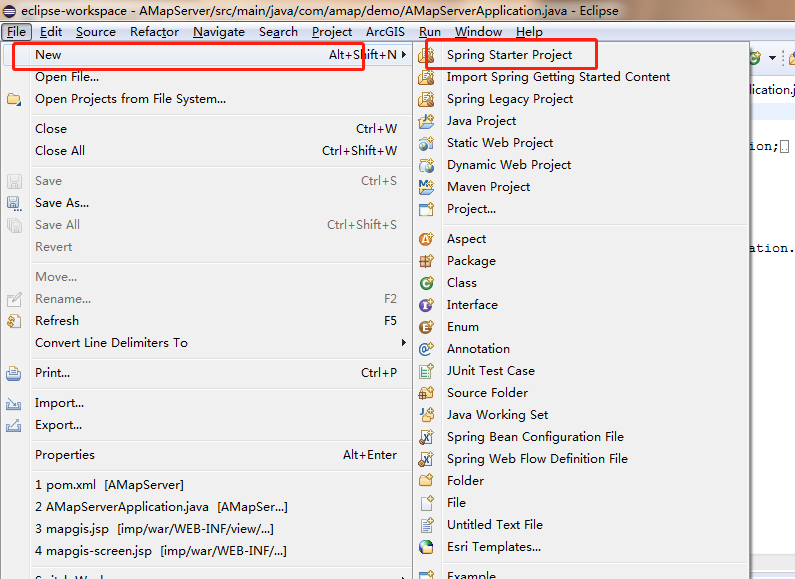Image resolution: width=795 pixels, height=579 pixels.
Task: Choose Dynamic Web Project label
Action: (509, 165)
